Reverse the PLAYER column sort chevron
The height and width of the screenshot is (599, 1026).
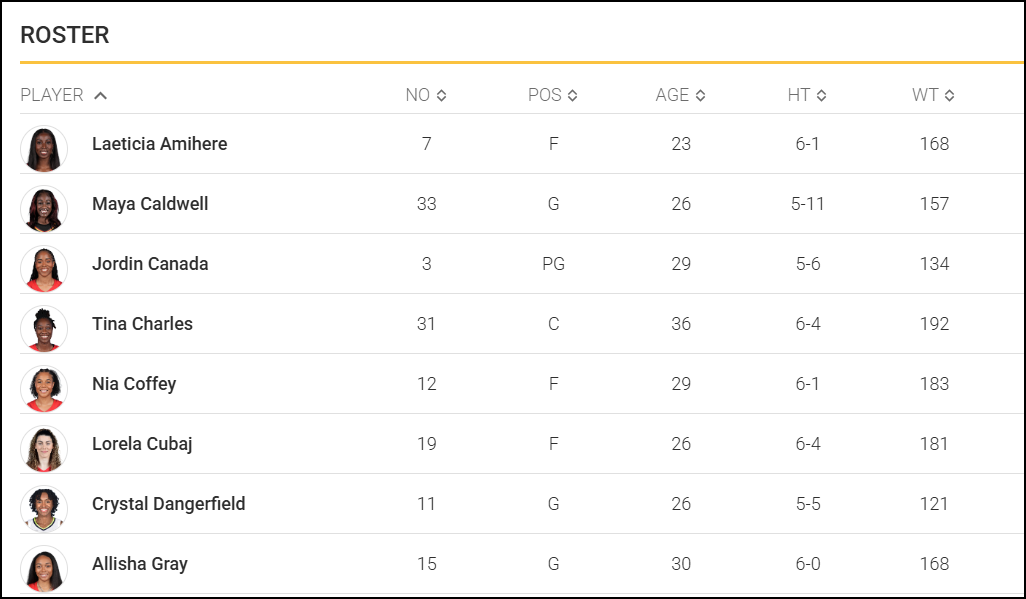100,96
